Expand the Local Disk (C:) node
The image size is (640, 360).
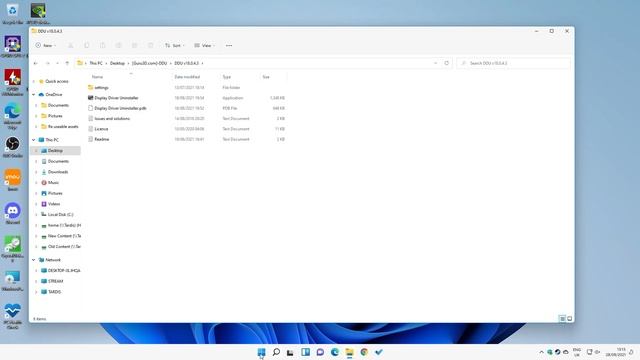(x=36, y=214)
